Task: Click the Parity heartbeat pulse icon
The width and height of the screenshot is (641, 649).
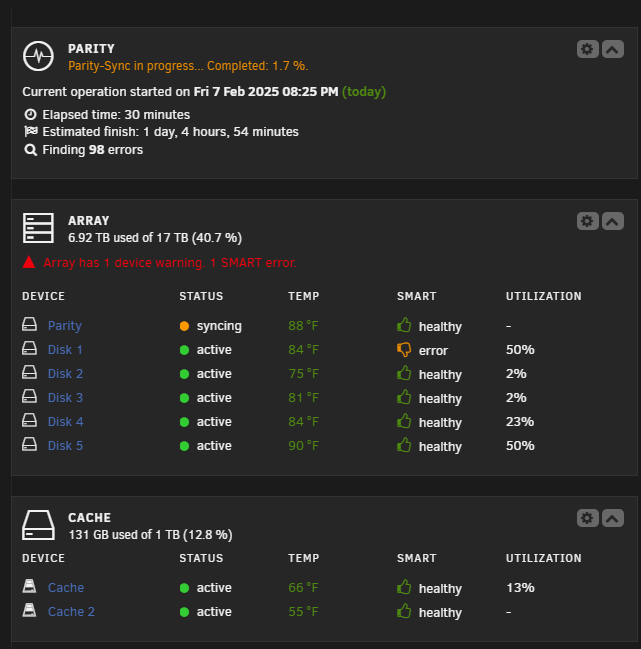Action: [x=38, y=56]
